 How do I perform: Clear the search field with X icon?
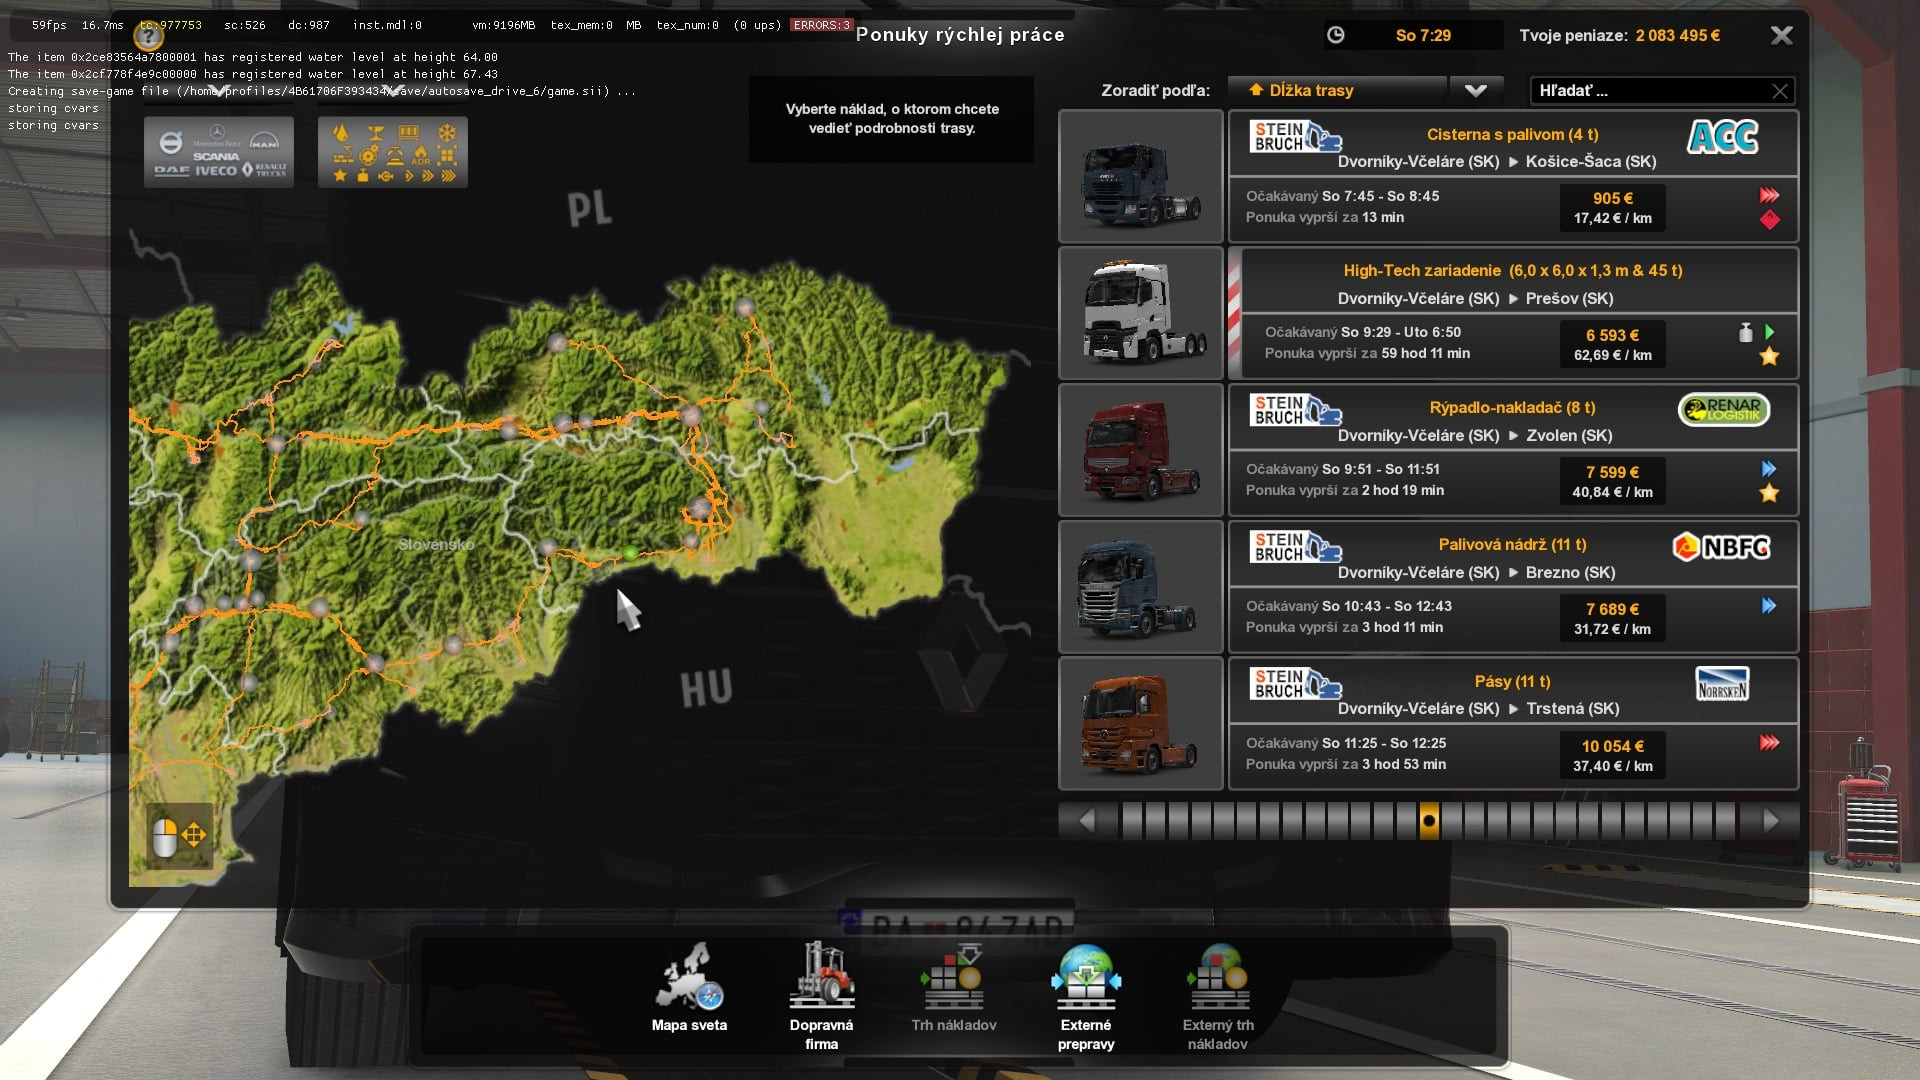pos(1780,91)
